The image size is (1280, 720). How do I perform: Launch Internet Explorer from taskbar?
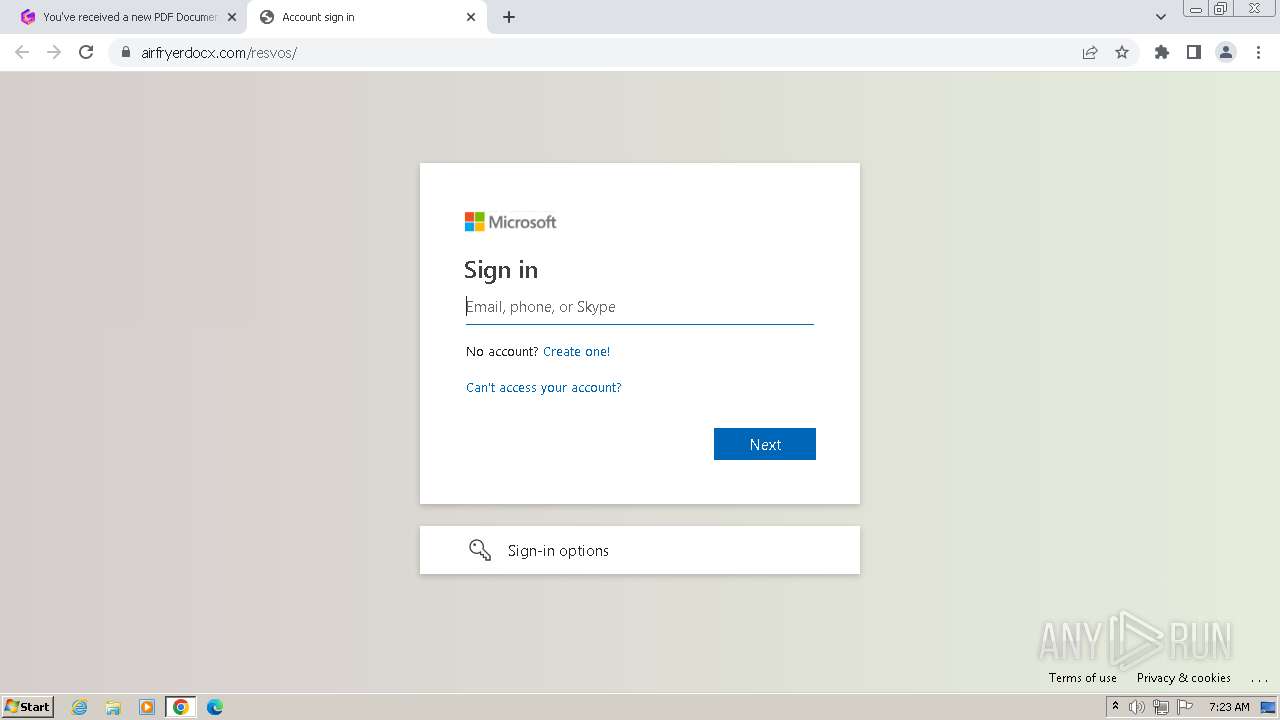[80, 707]
